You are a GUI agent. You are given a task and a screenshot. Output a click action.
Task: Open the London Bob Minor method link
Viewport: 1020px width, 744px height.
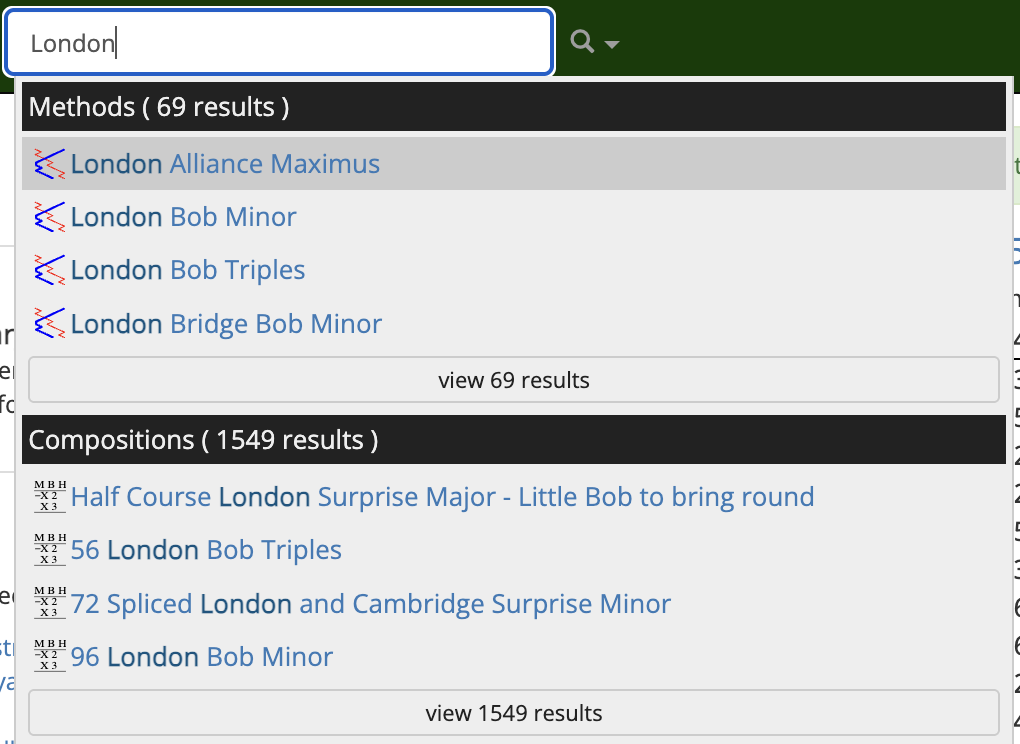pos(183,216)
